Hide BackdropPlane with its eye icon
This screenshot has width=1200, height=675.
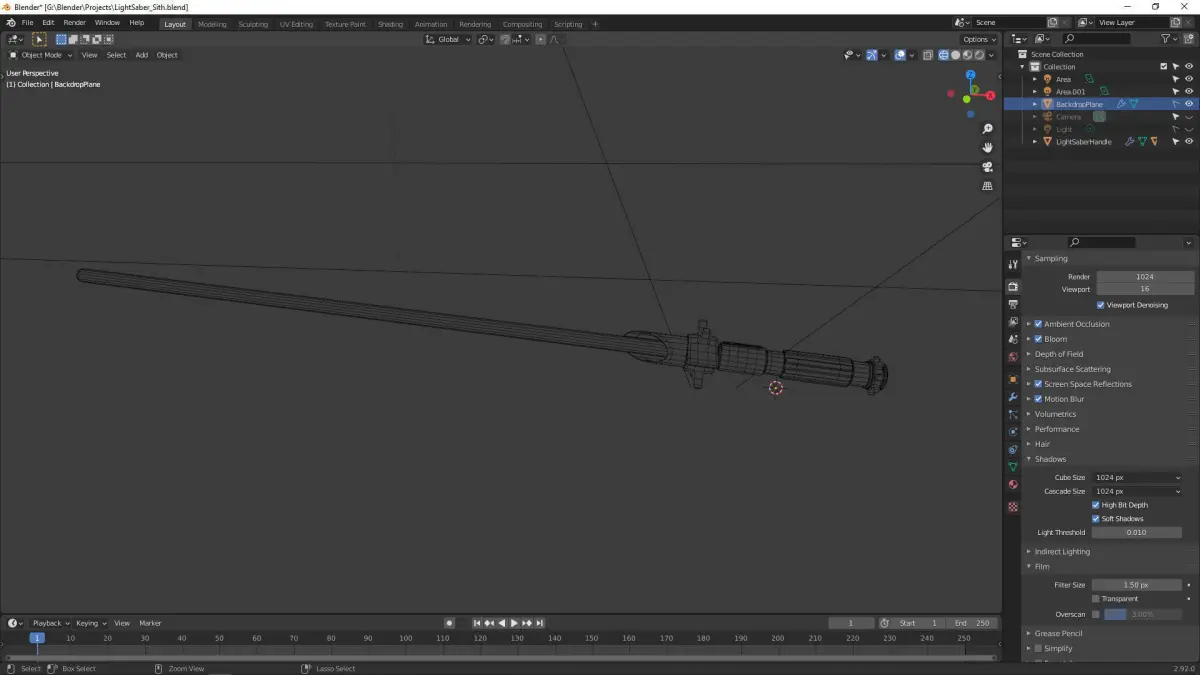pyautogui.click(x=1189, y=104)
